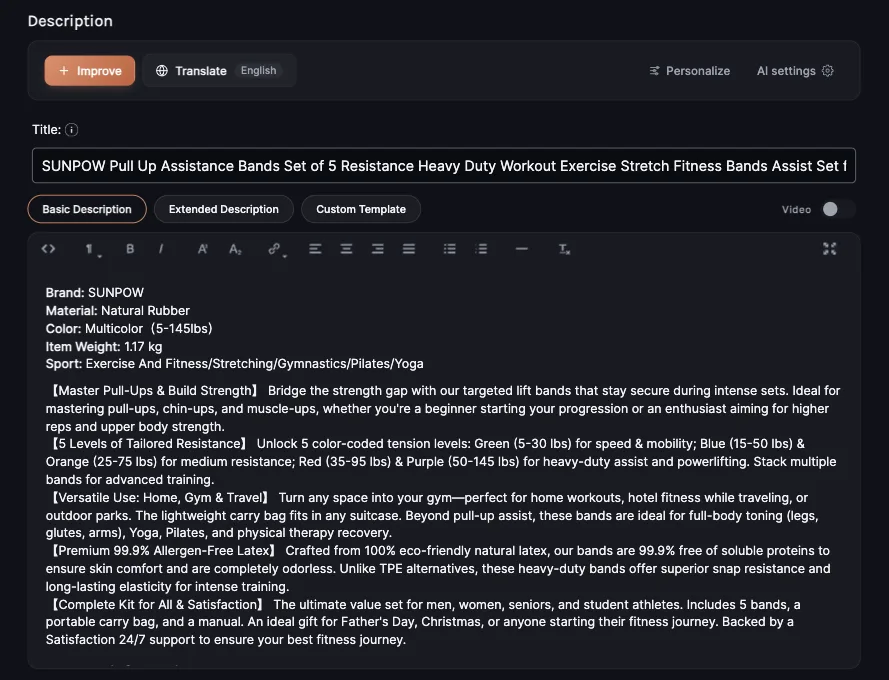Click the 'Material: Natural Rubber' line

click(117, 311)
